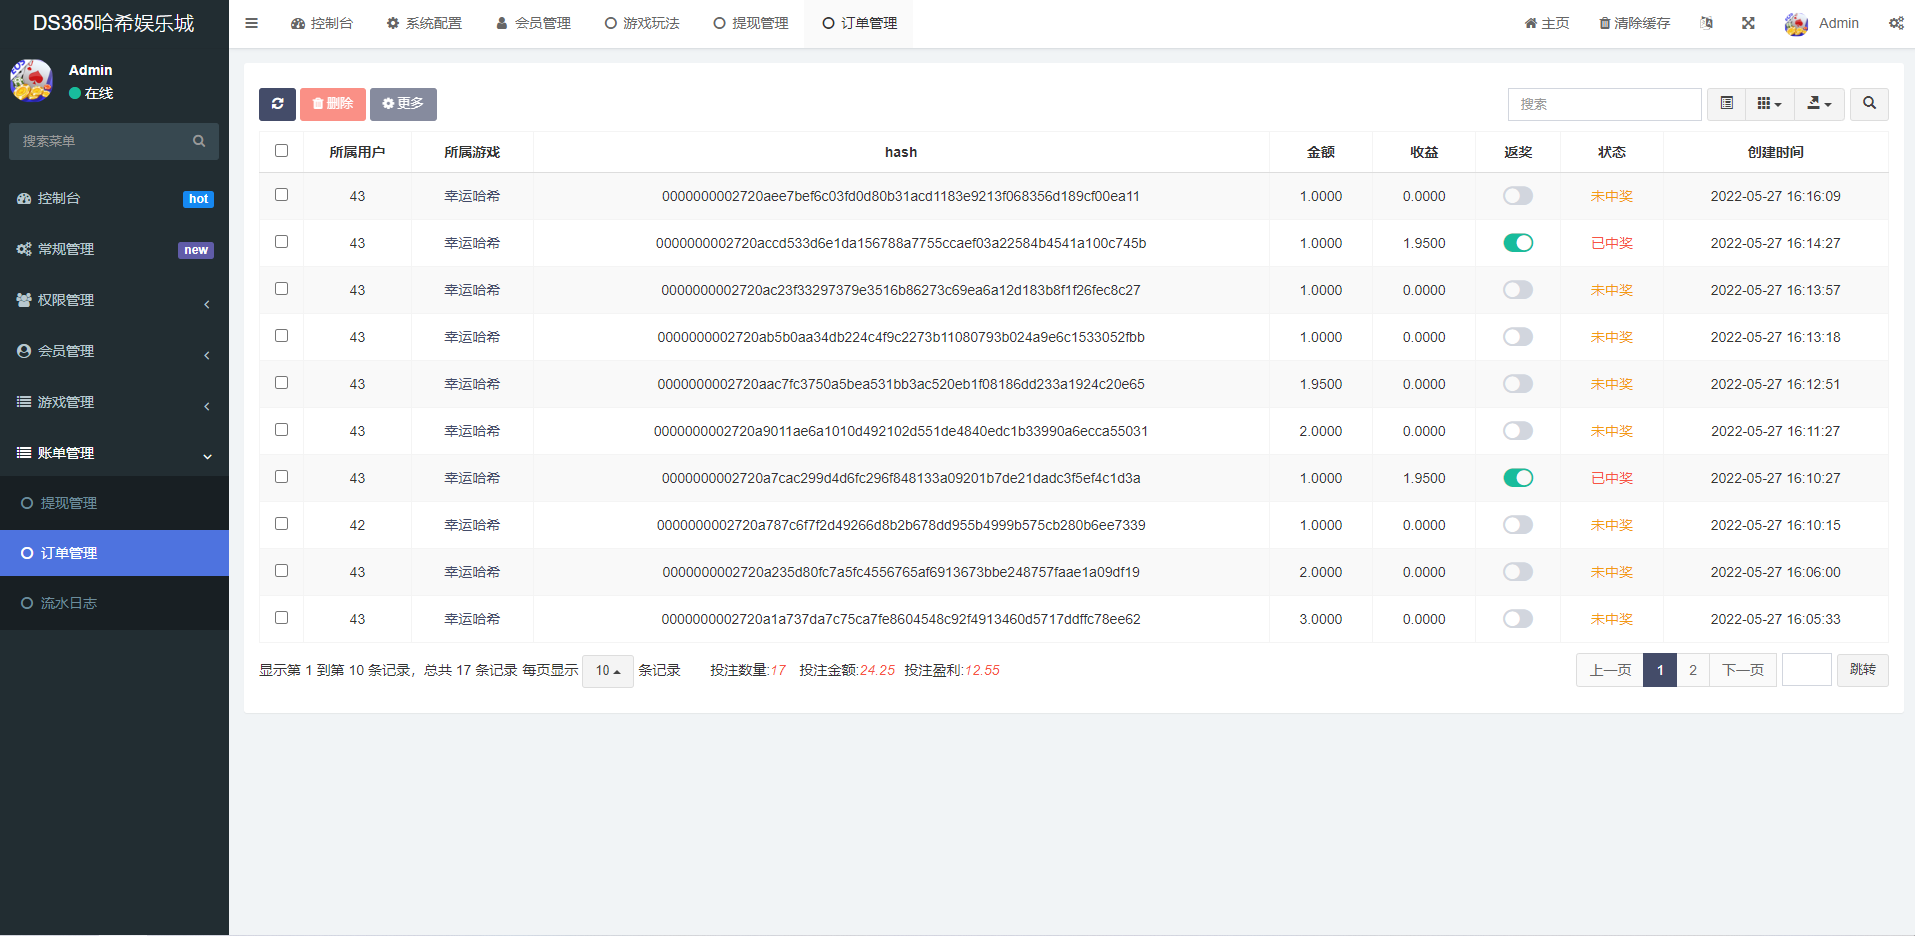Check the checkbox for user 42's order

click(281, 524)
